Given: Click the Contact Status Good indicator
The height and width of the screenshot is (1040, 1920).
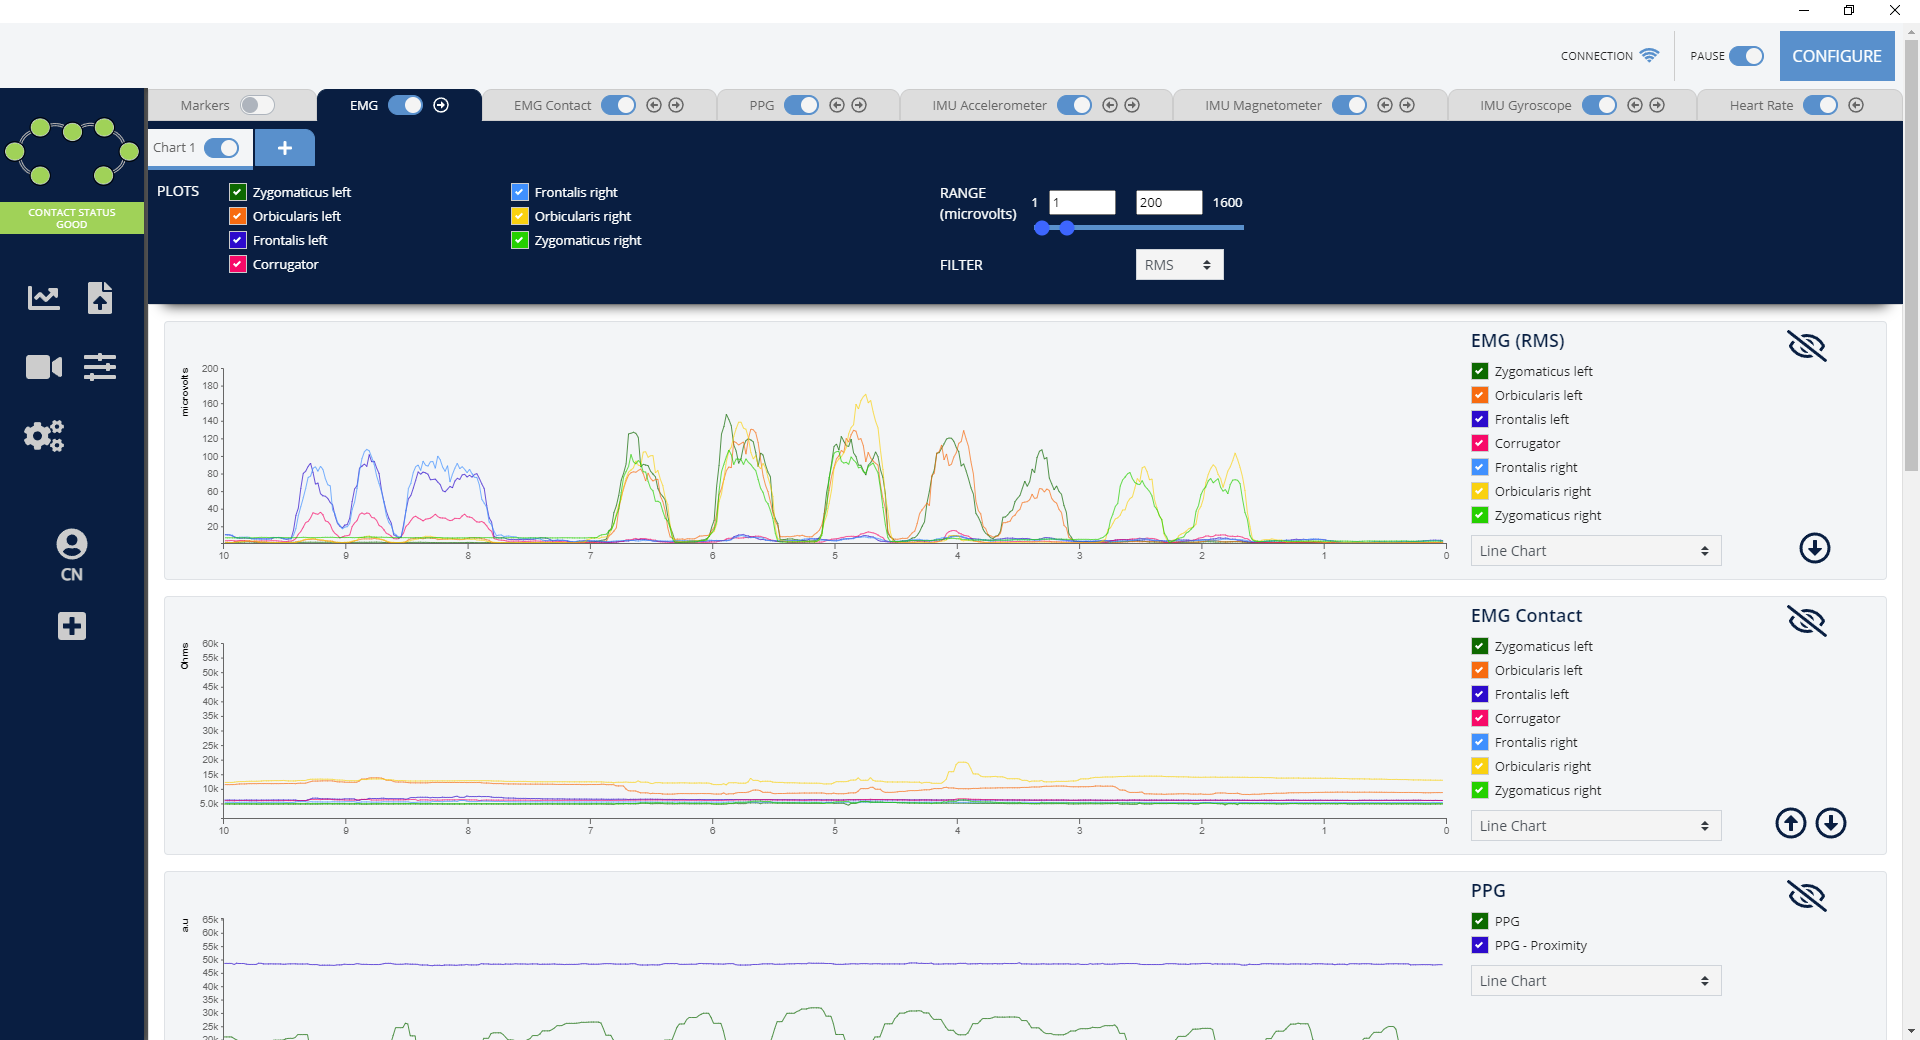Looking at the screenshot, I should pos(72,218).
